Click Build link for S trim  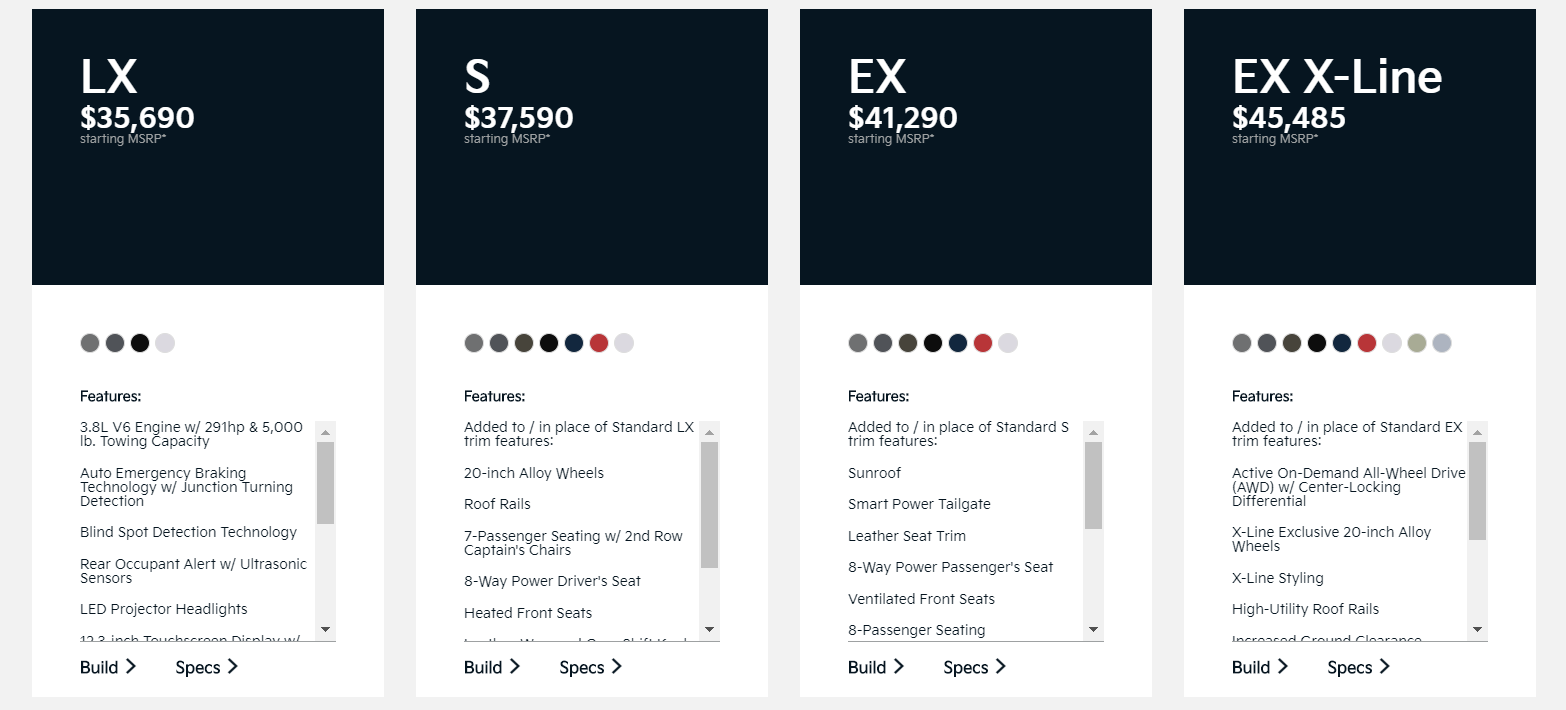click(x=492, y=667)
